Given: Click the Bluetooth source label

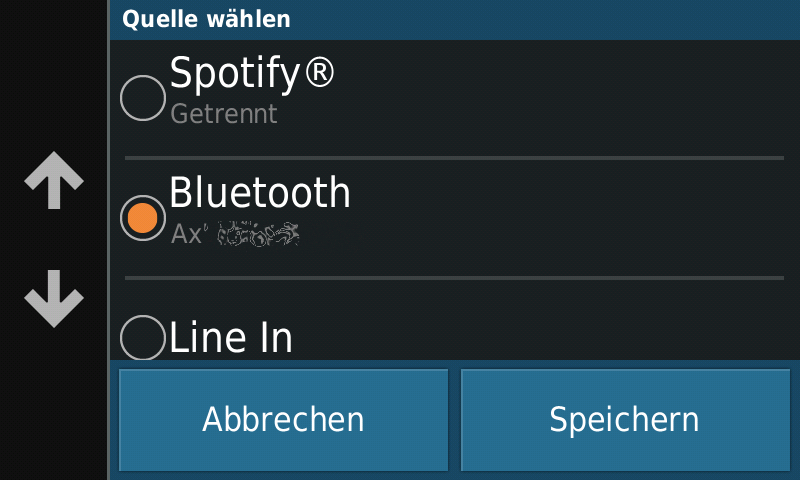Looking at the screenshot, I should pos(260,192).
